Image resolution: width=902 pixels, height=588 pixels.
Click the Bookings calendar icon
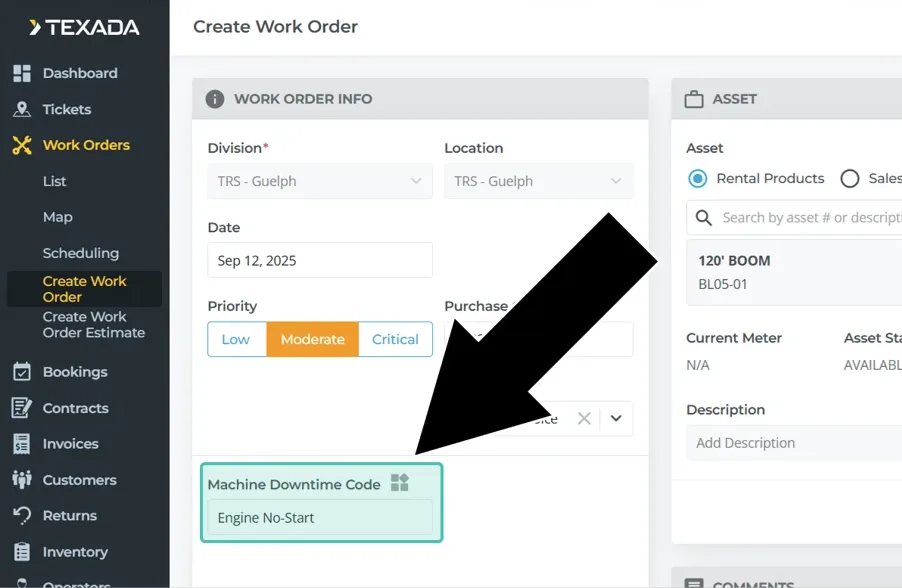(x=22, y=372)
